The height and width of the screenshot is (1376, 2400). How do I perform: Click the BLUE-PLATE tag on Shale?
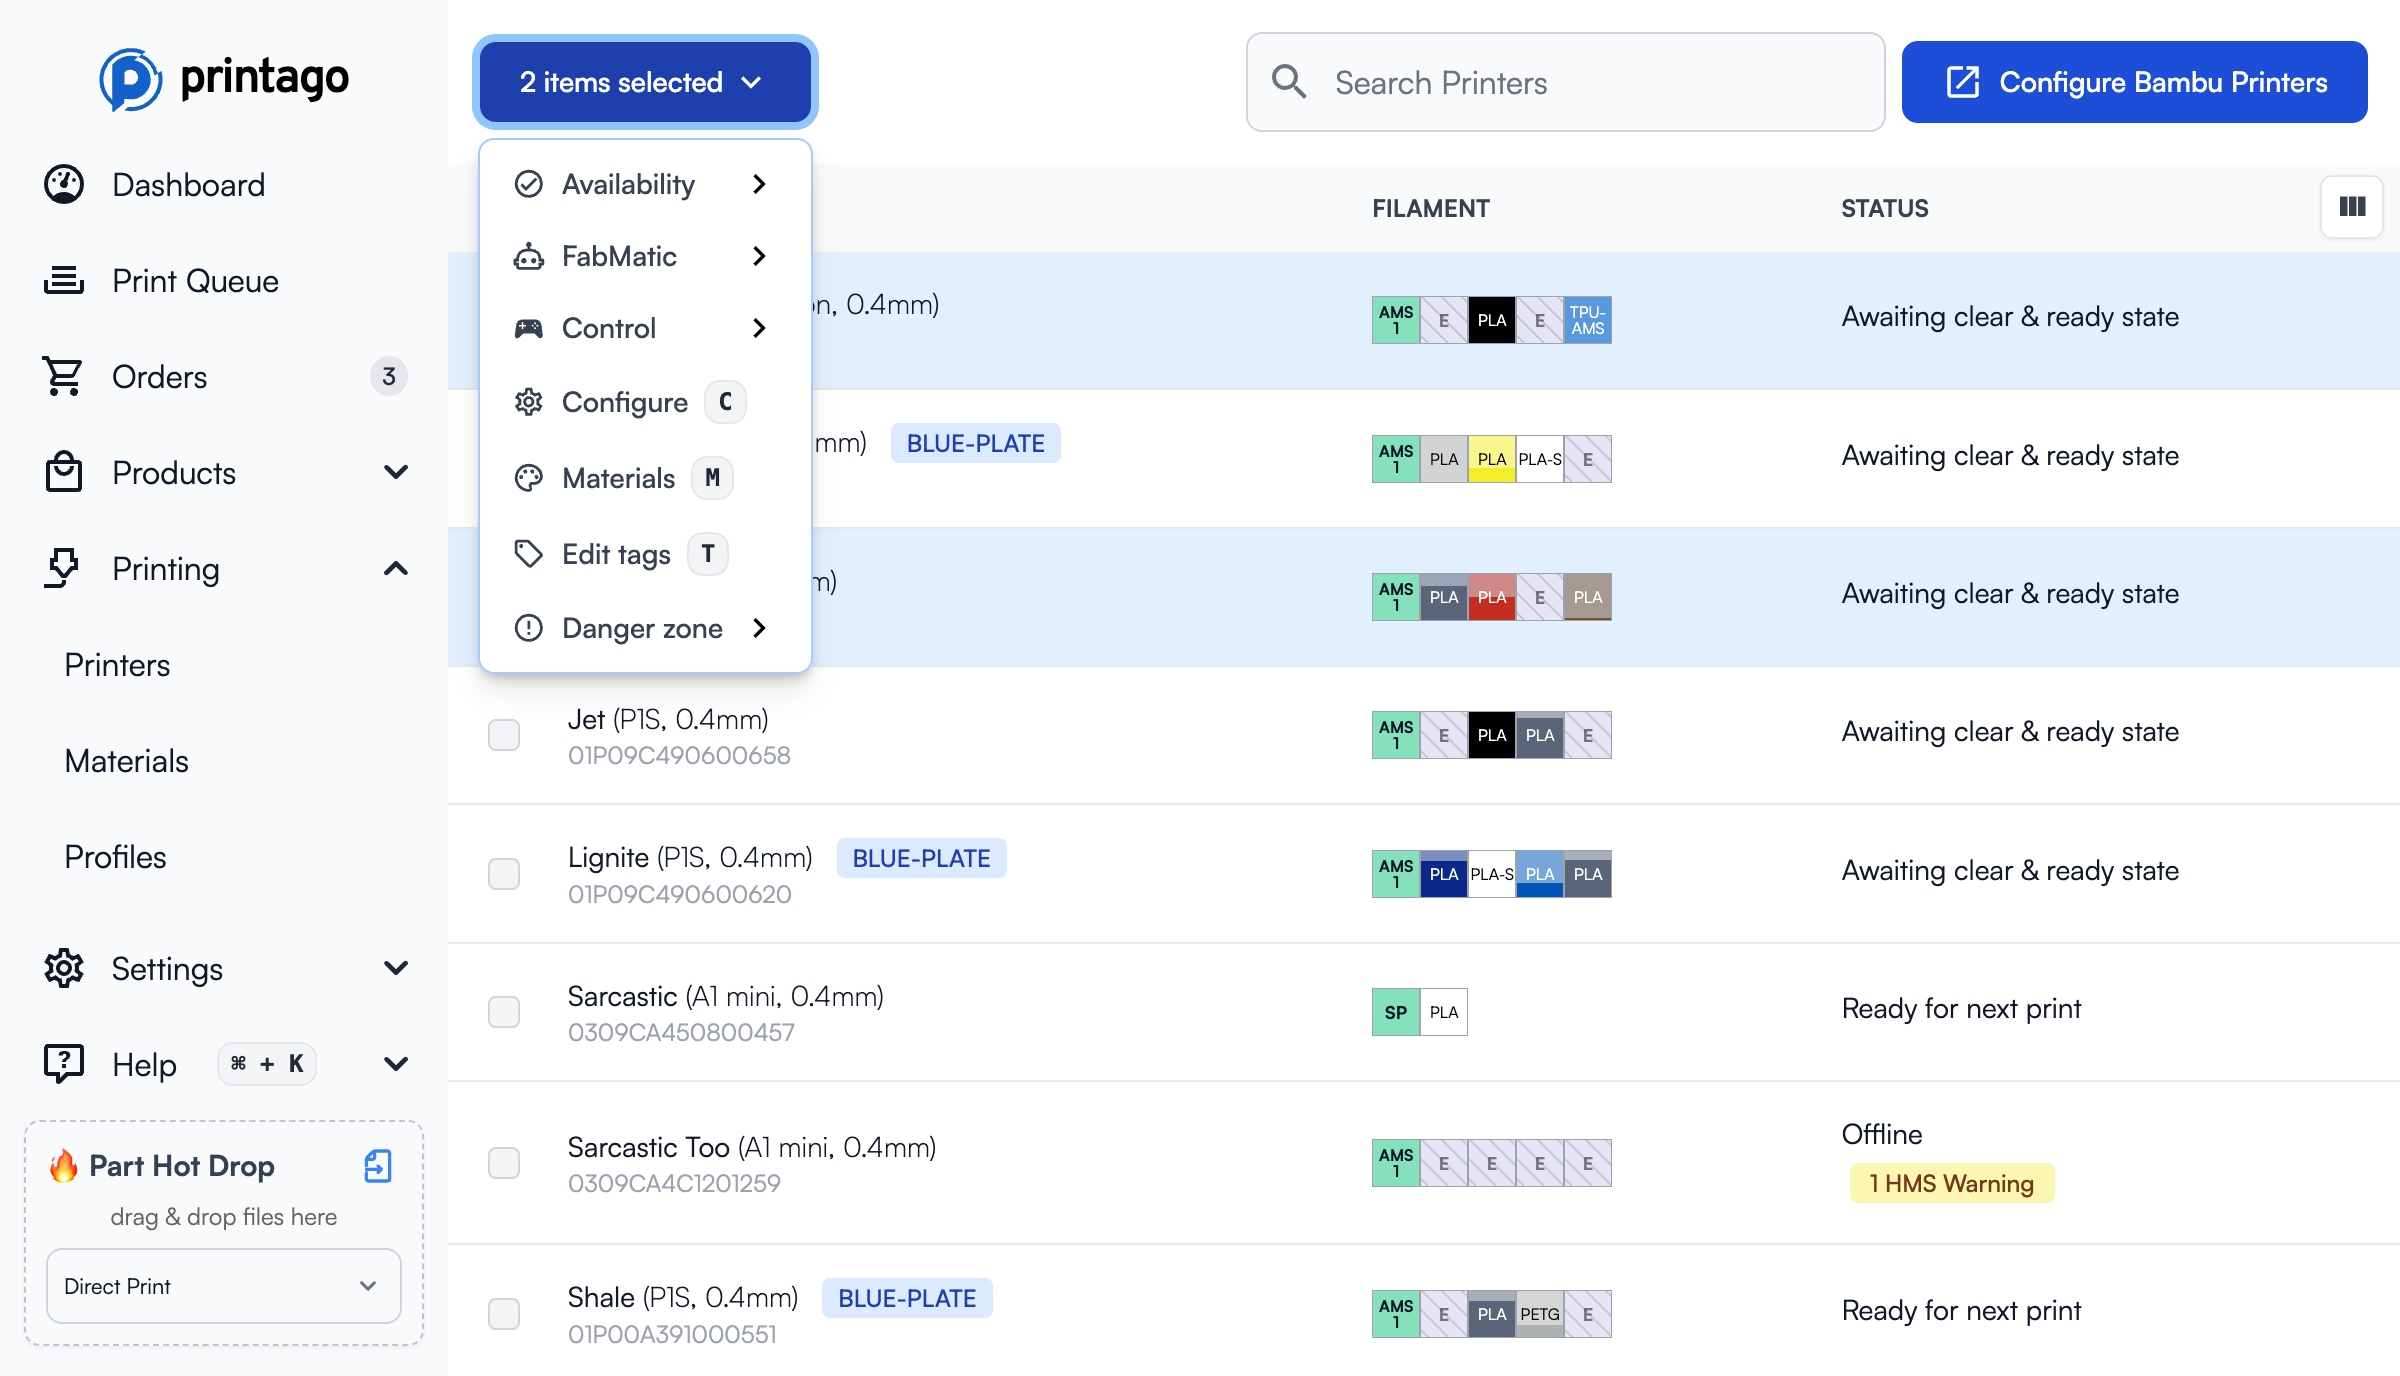[x=907, y=1297]
